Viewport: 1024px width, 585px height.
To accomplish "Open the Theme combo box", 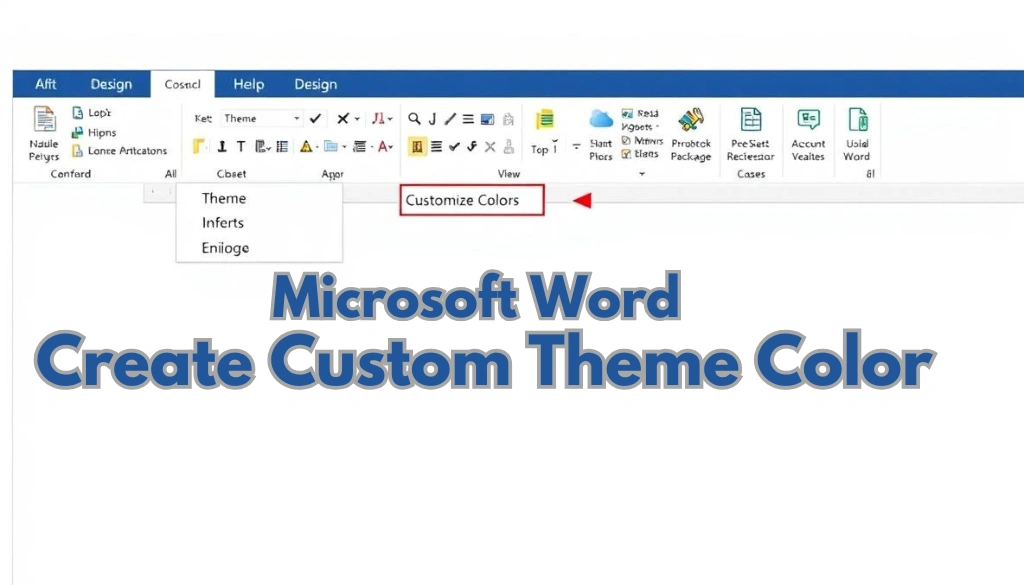I will [261, 118].
